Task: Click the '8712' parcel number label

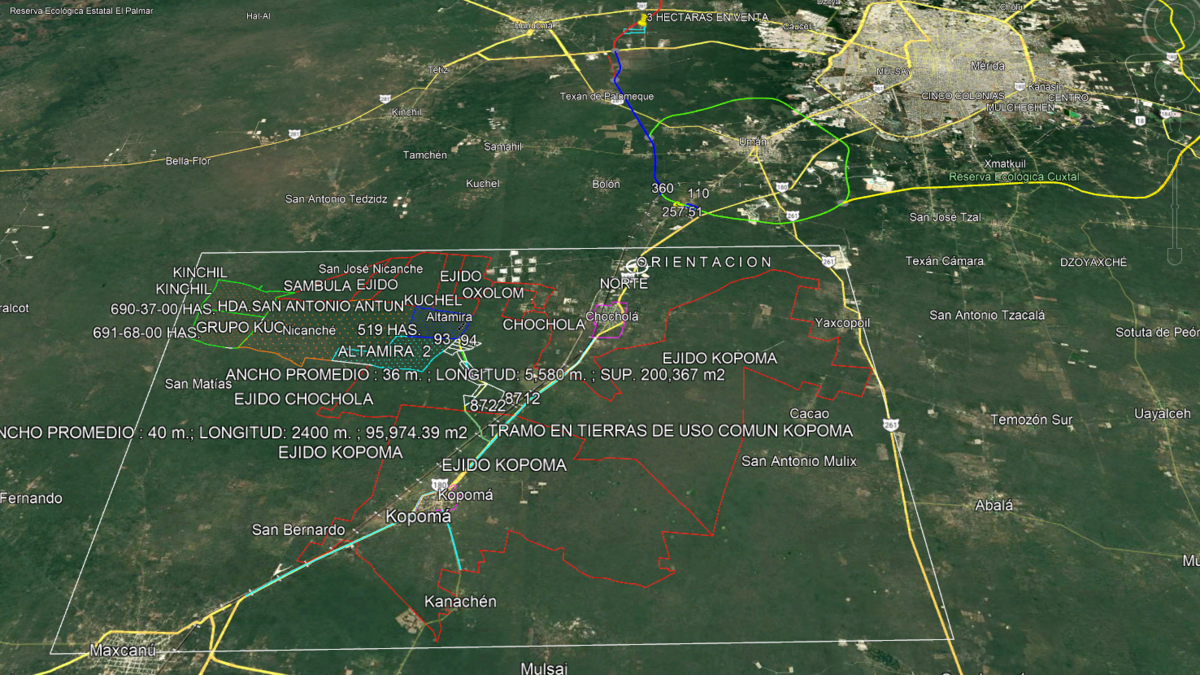Action: tap(522, 398)
